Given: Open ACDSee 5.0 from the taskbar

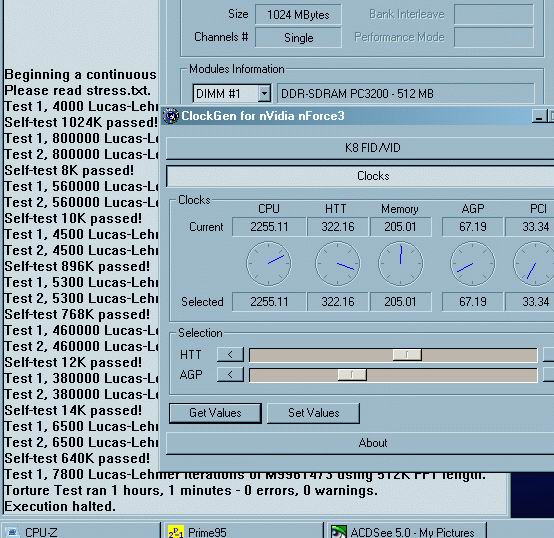Looking at the screenshot, I should pos(406,531).
